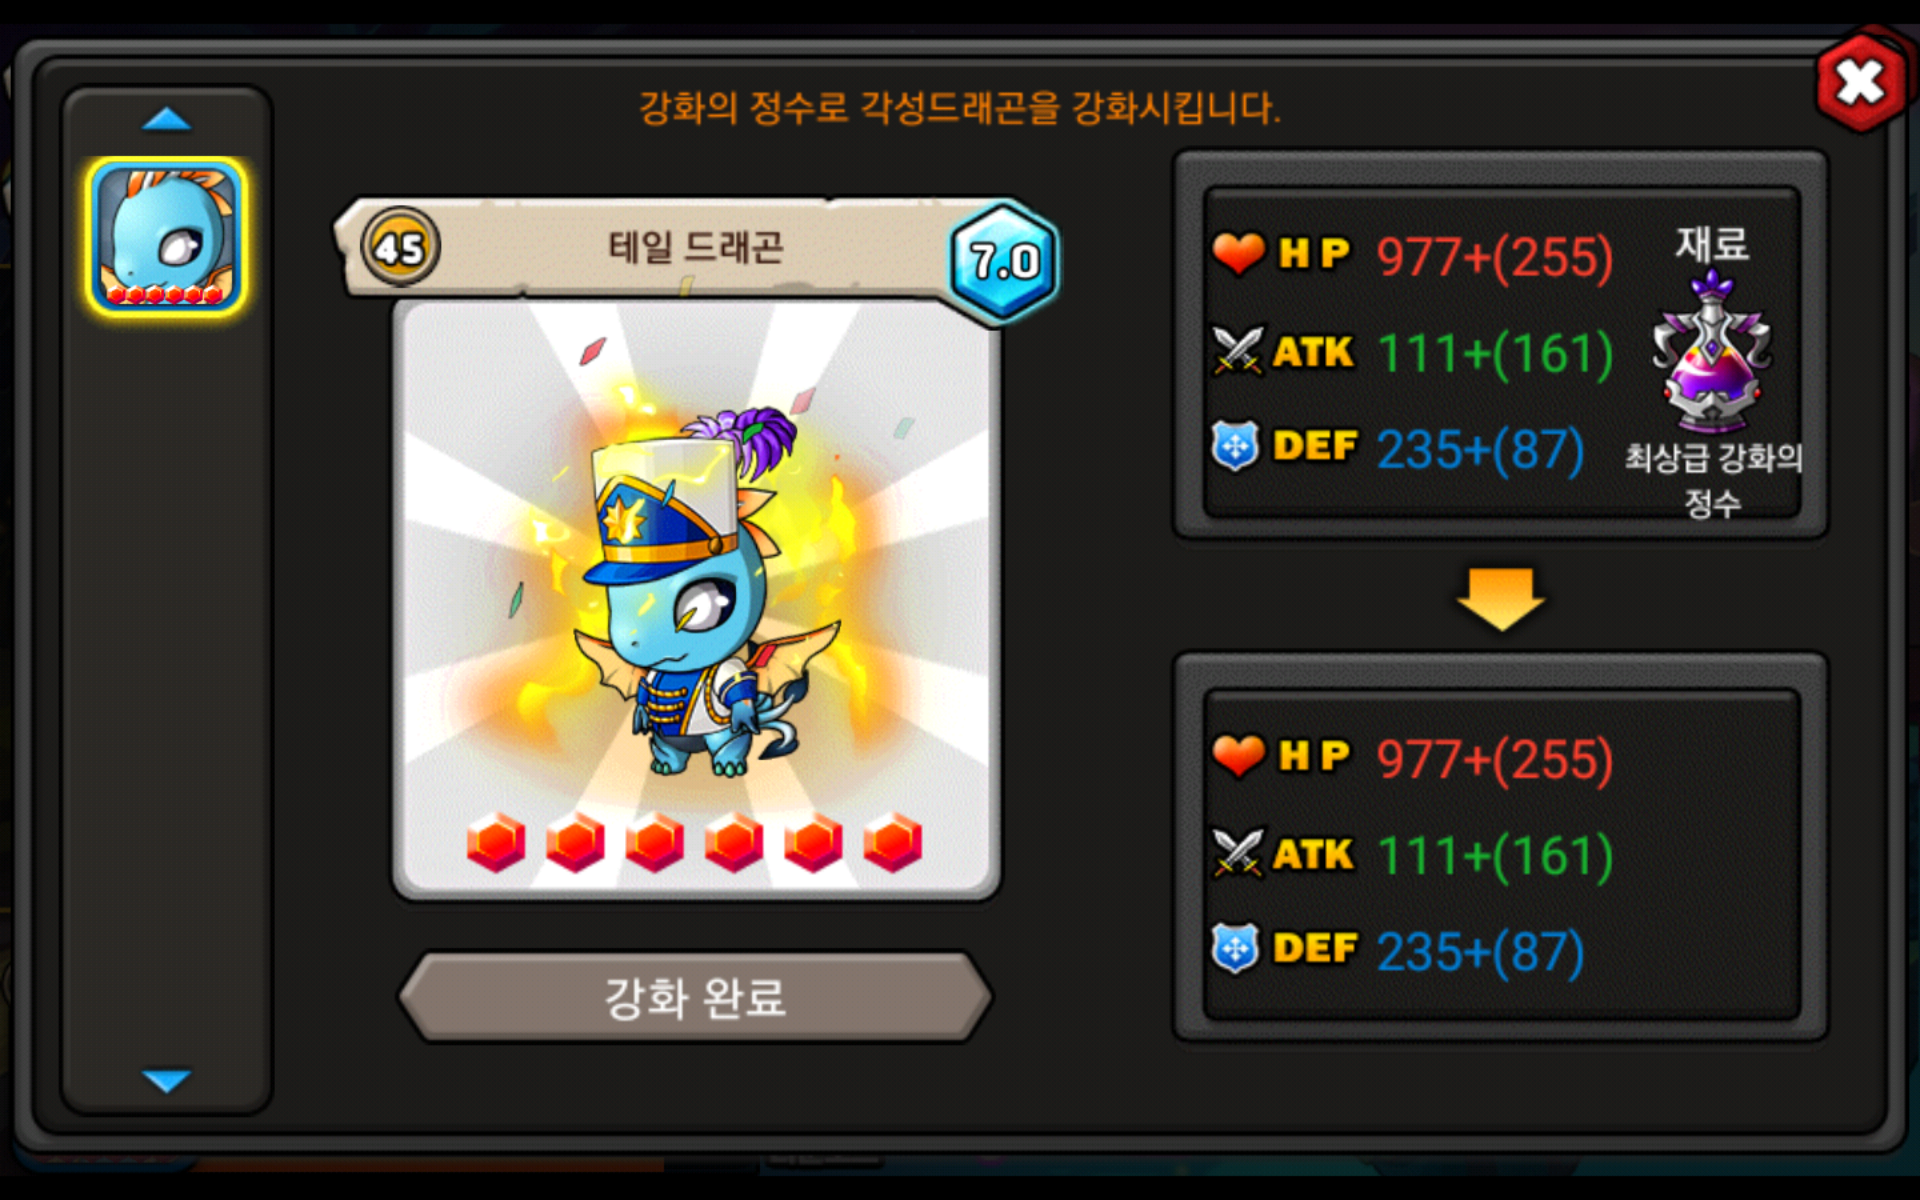The image size is (1920, 1200).
Task: Click the 최상급 강화의 정수 material label
Action: pos(1713,480)
